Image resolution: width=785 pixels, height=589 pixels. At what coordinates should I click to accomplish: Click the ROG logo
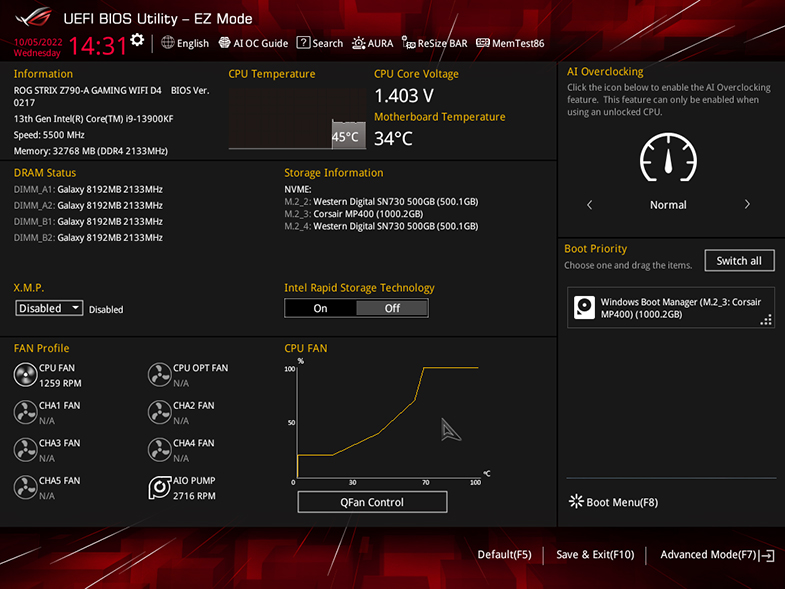pyautogui.click(x=33, y=18)
